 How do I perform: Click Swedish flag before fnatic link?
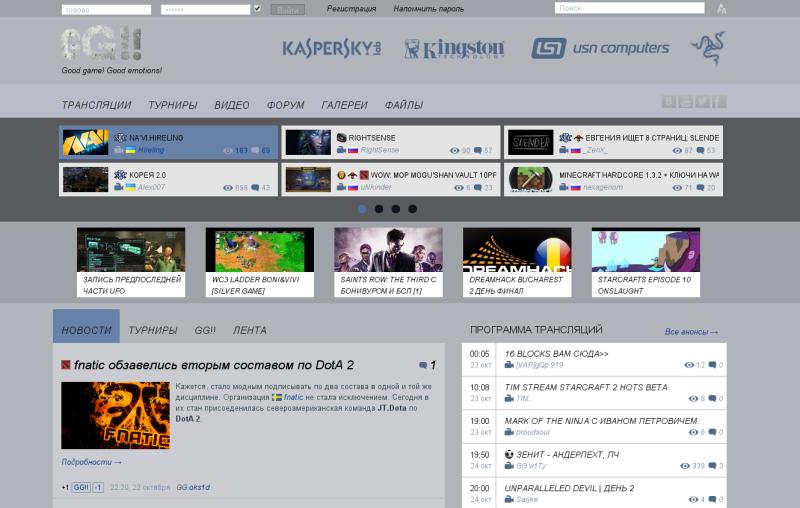(x=277, y=397)
